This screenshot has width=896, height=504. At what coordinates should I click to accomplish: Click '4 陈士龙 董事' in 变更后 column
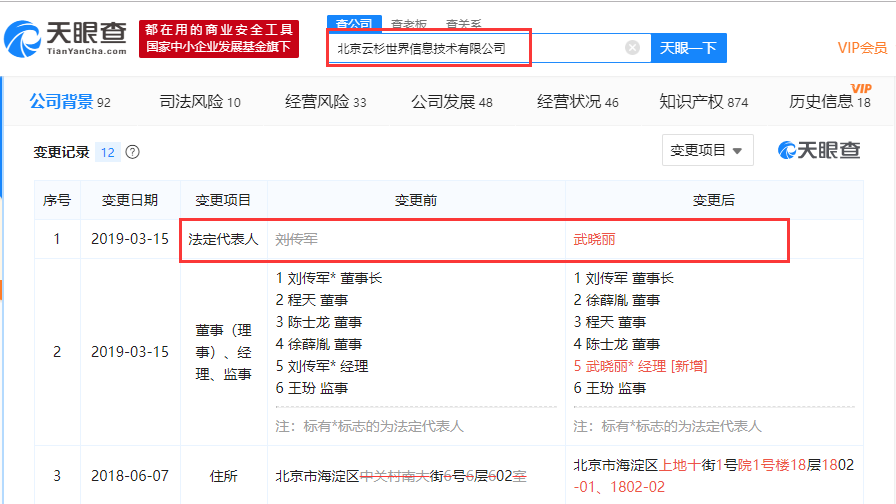click(x=617, y=344)
